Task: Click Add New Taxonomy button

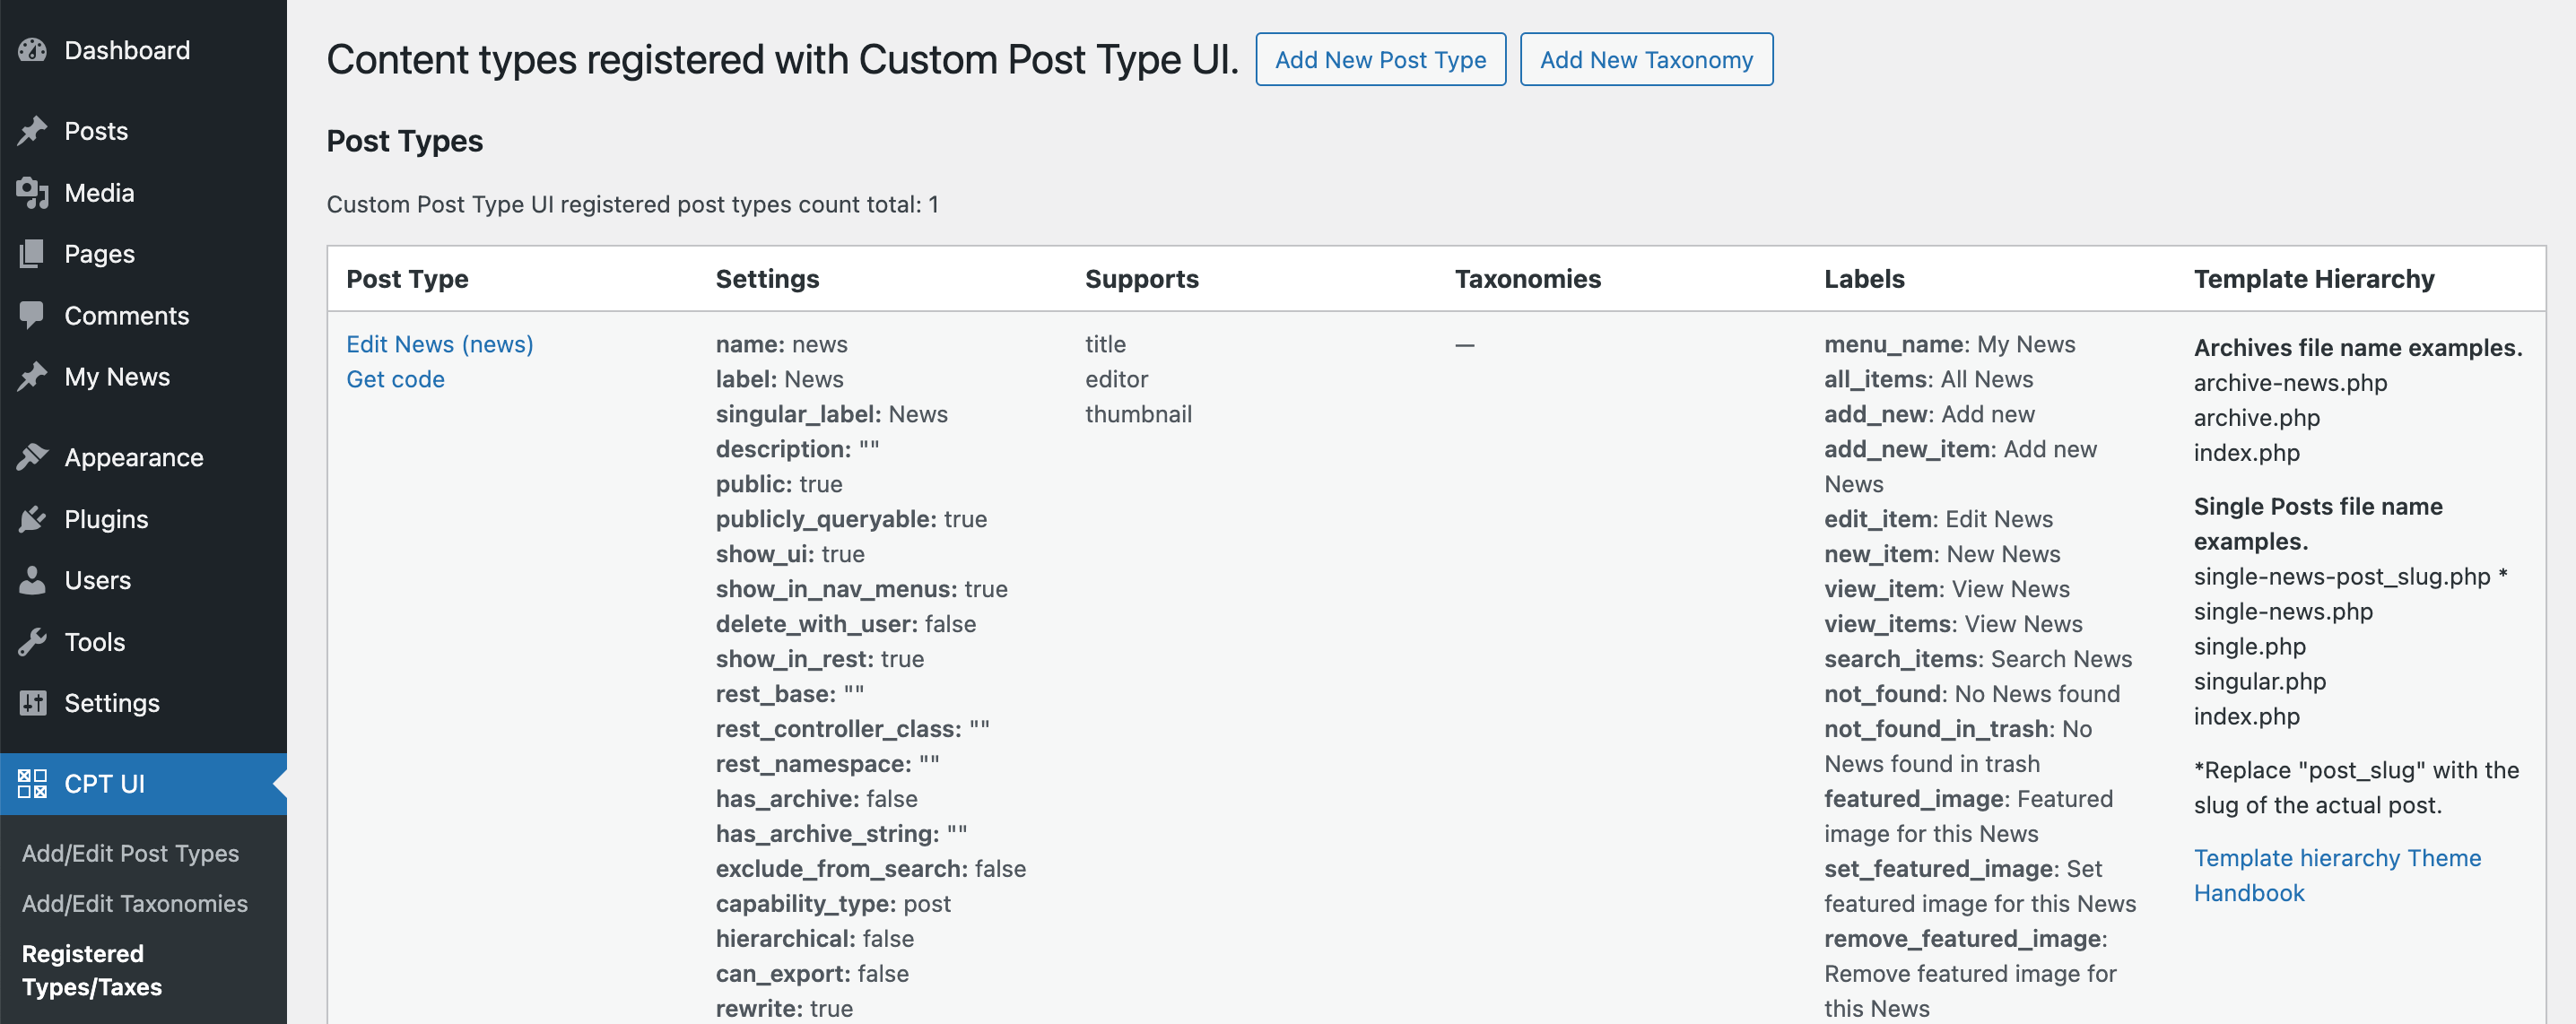Action: tap(1646, 57)
